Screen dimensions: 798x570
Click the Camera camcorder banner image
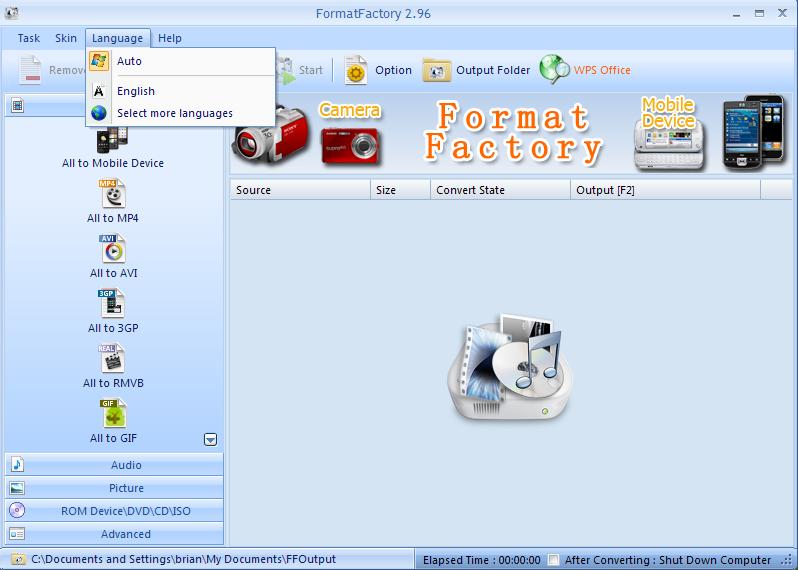[x=271, y=136]
